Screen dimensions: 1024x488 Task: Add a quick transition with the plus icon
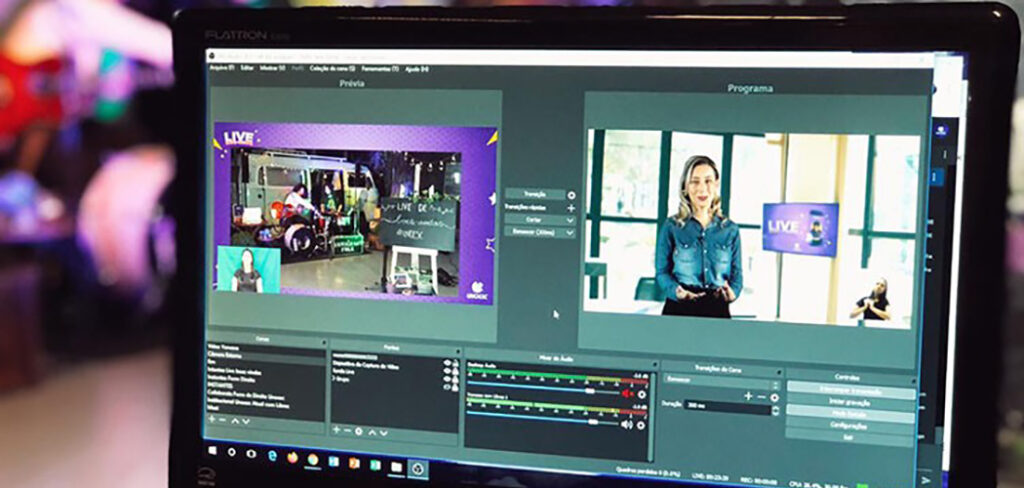click(x=571, y=208)
